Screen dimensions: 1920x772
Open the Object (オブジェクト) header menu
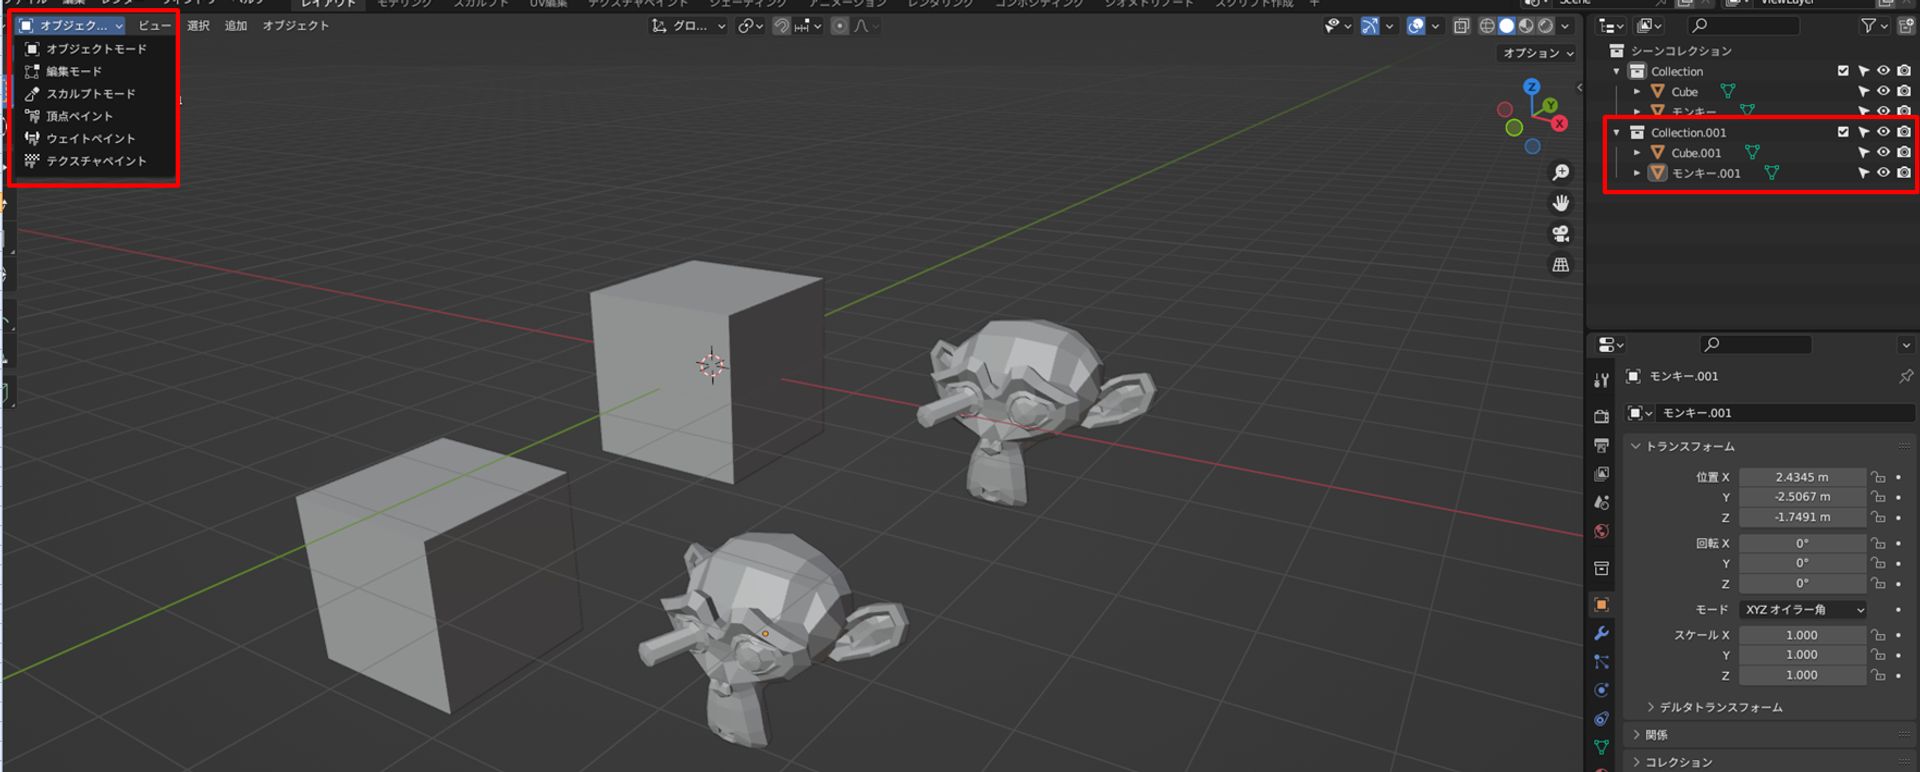296,26
